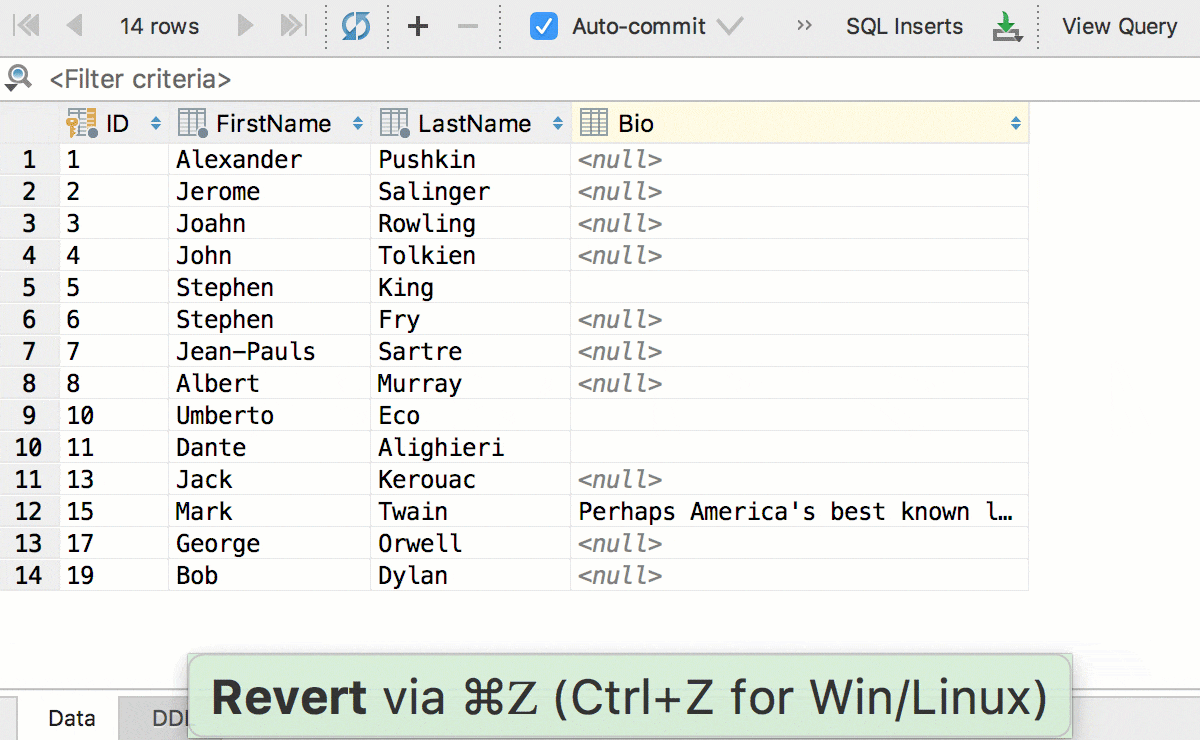Click the ID column sort arrows
1200x740 pixels.
tap(155, 124)
